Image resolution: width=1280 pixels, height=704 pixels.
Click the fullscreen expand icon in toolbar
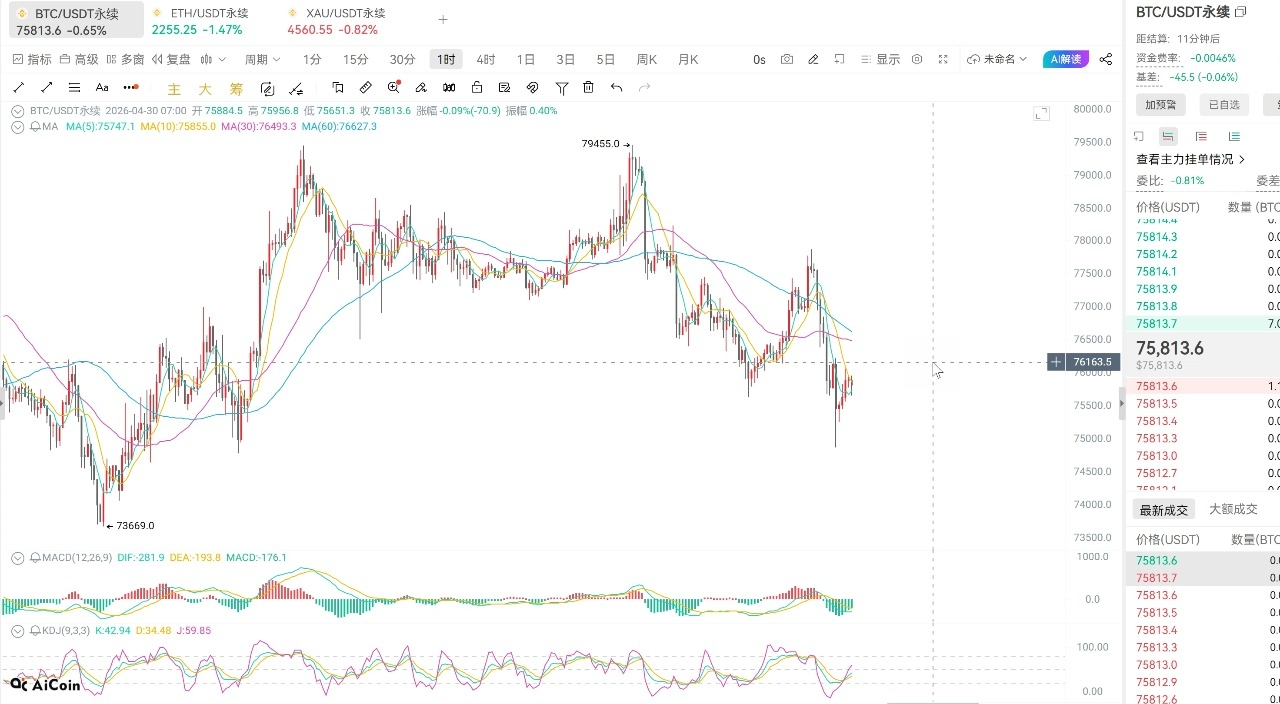pos(943,59)
